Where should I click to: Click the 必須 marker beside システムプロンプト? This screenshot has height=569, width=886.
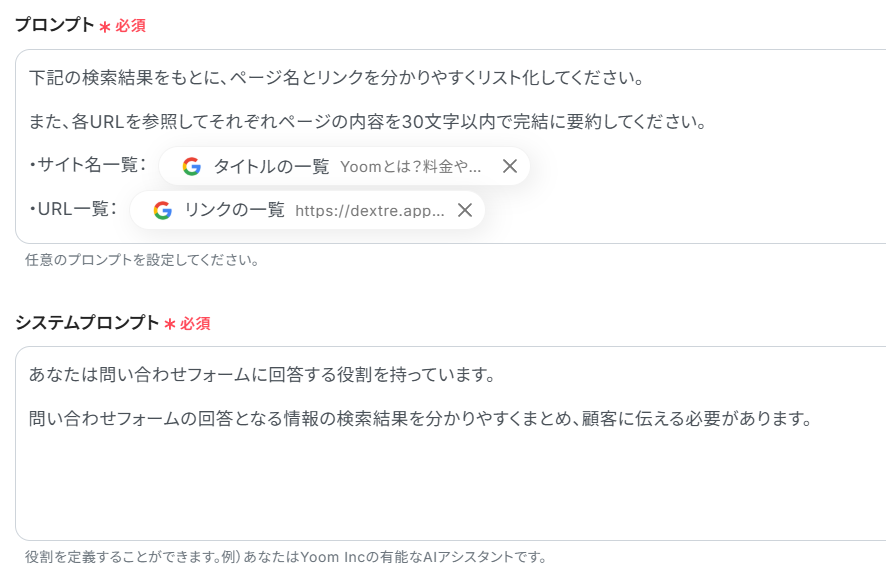(x=195, y=324)
